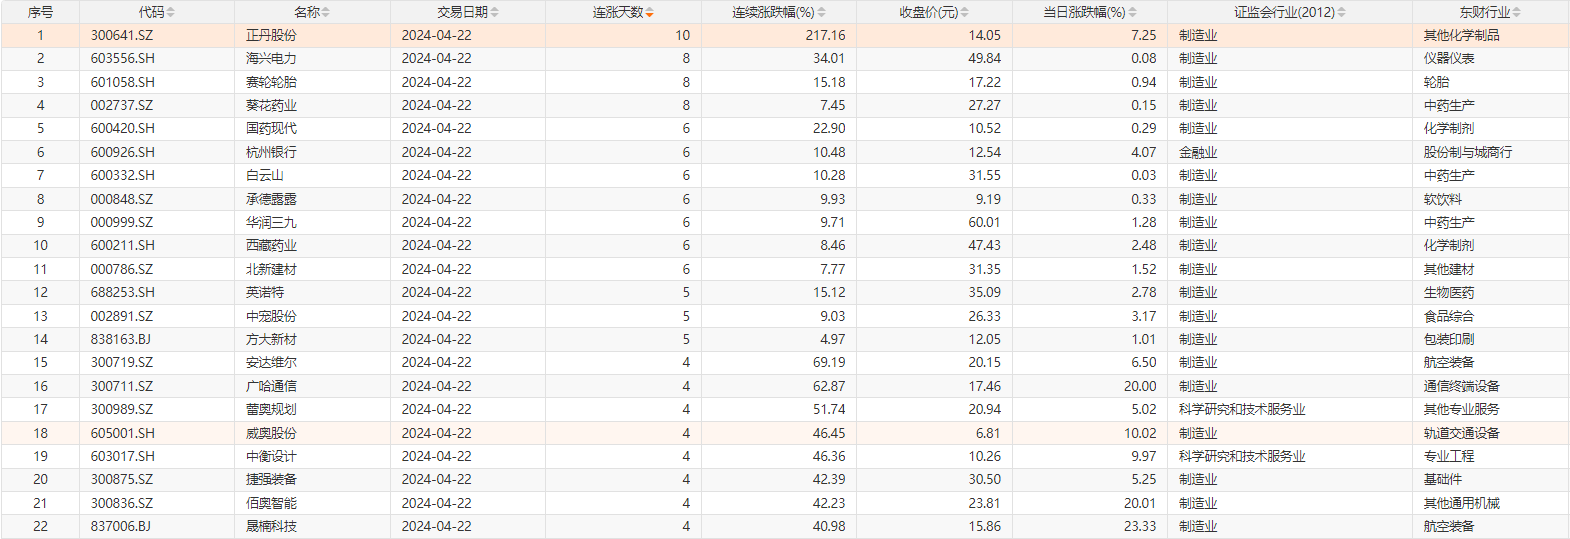Click stock code 838163.BJ
Image resolution: width=1570 pixels, height=539 pixels.
click(x=121, y=339)
